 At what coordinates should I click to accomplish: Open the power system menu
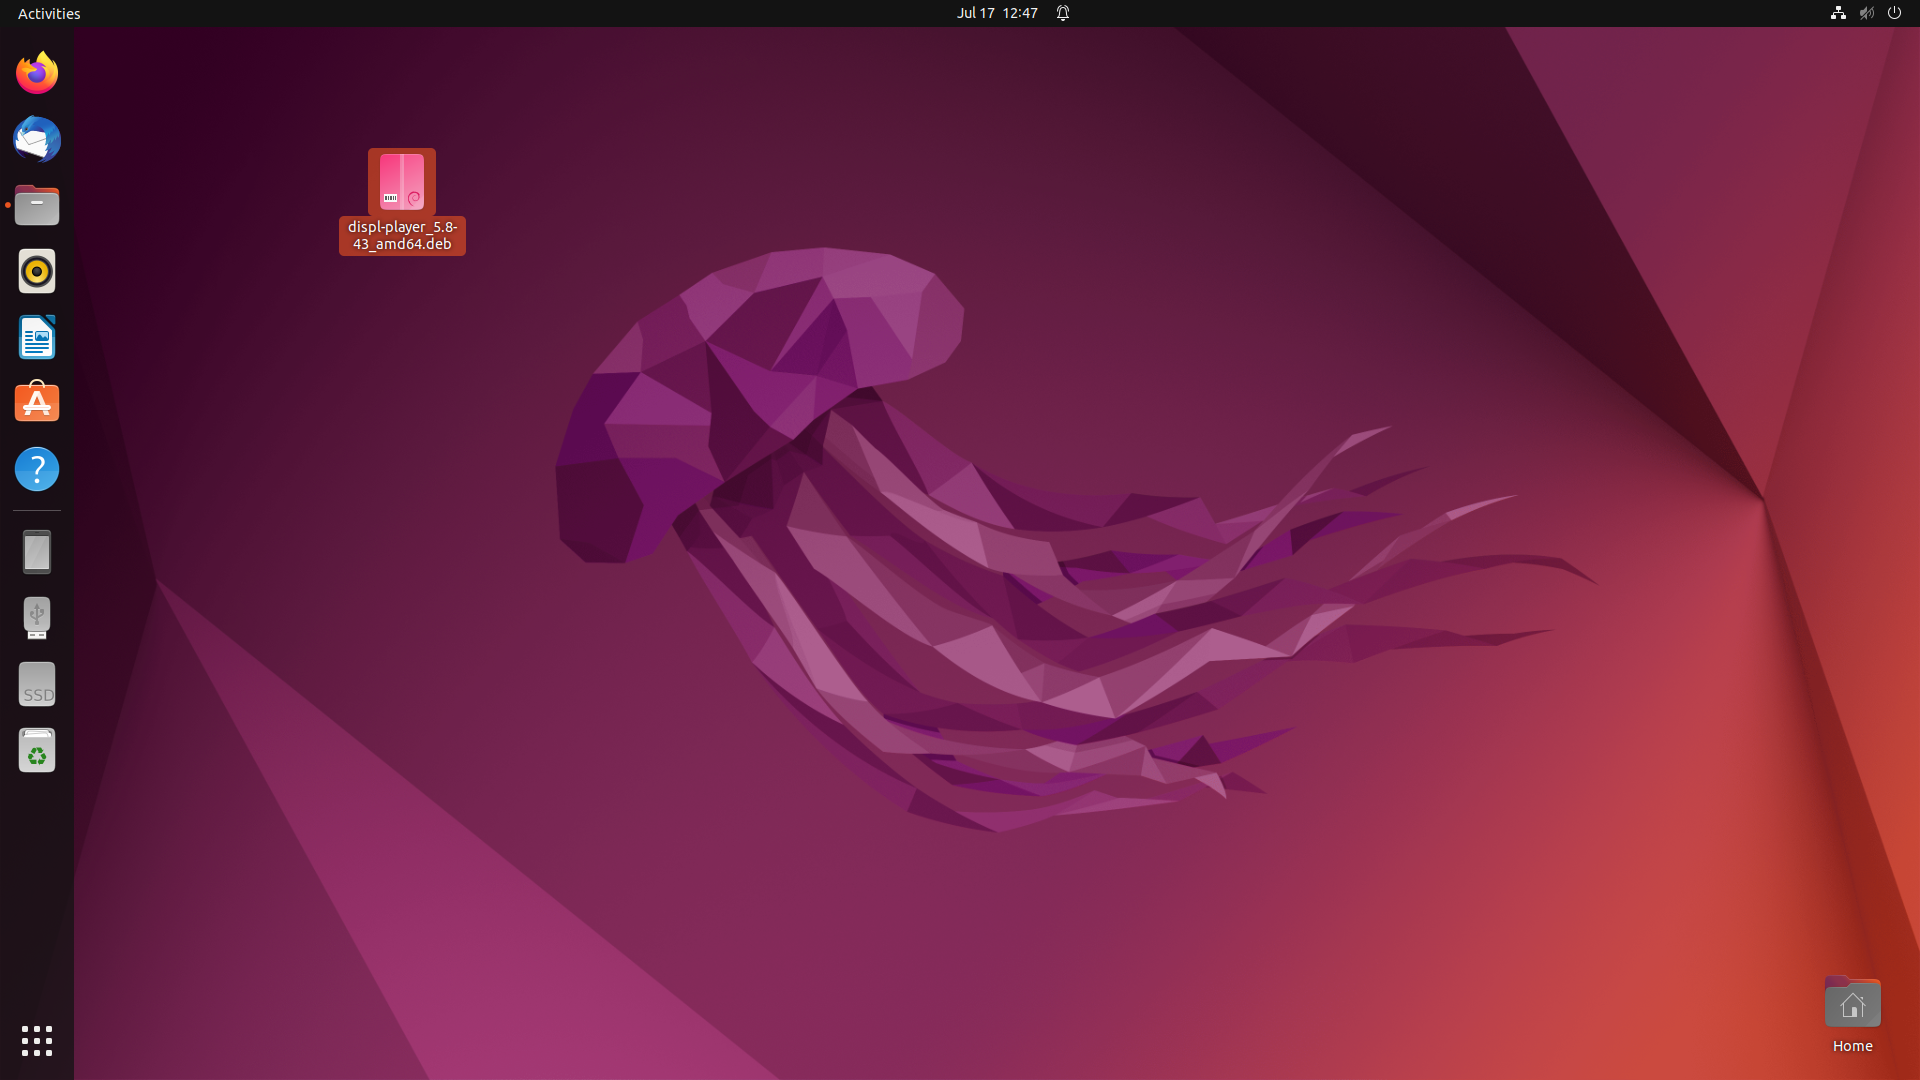(1894, 13)
